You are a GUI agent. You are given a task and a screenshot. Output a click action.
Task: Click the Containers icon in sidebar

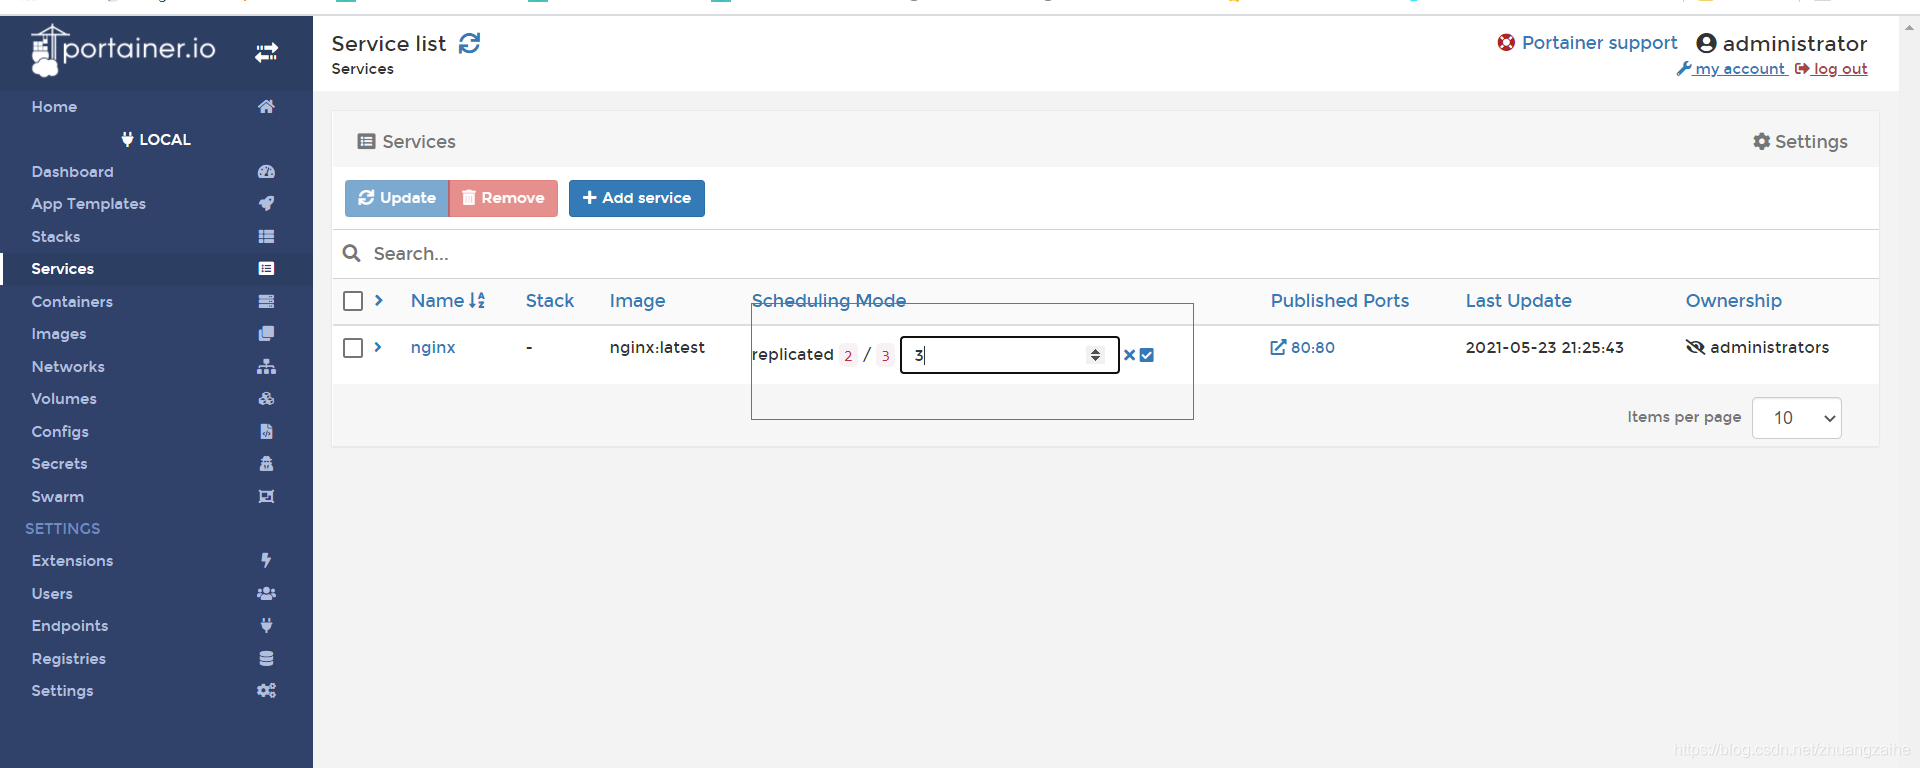pyautogui.click(x=266, y=301)
